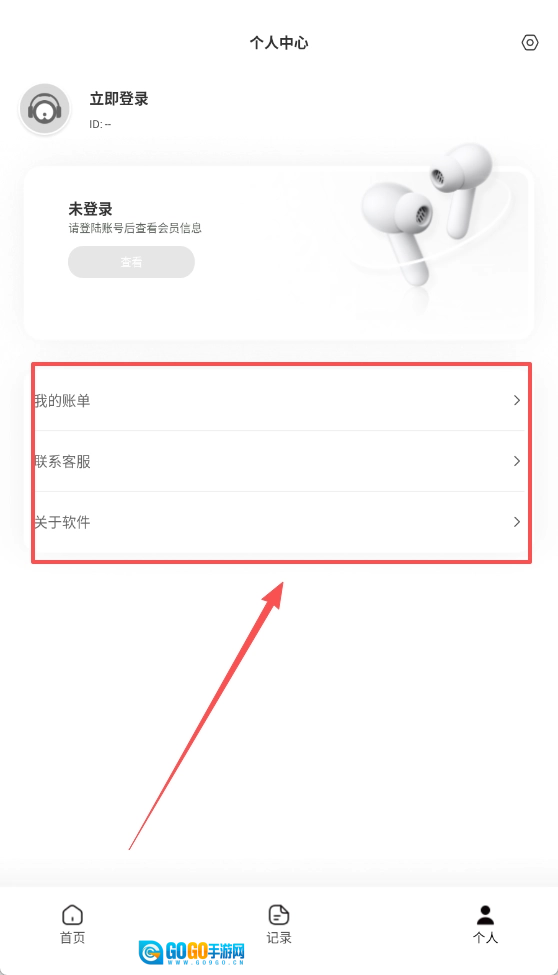This screenshot has width=558, height=975.
Task: Open the 关于软件 menu entry
Action: [279, 522]
